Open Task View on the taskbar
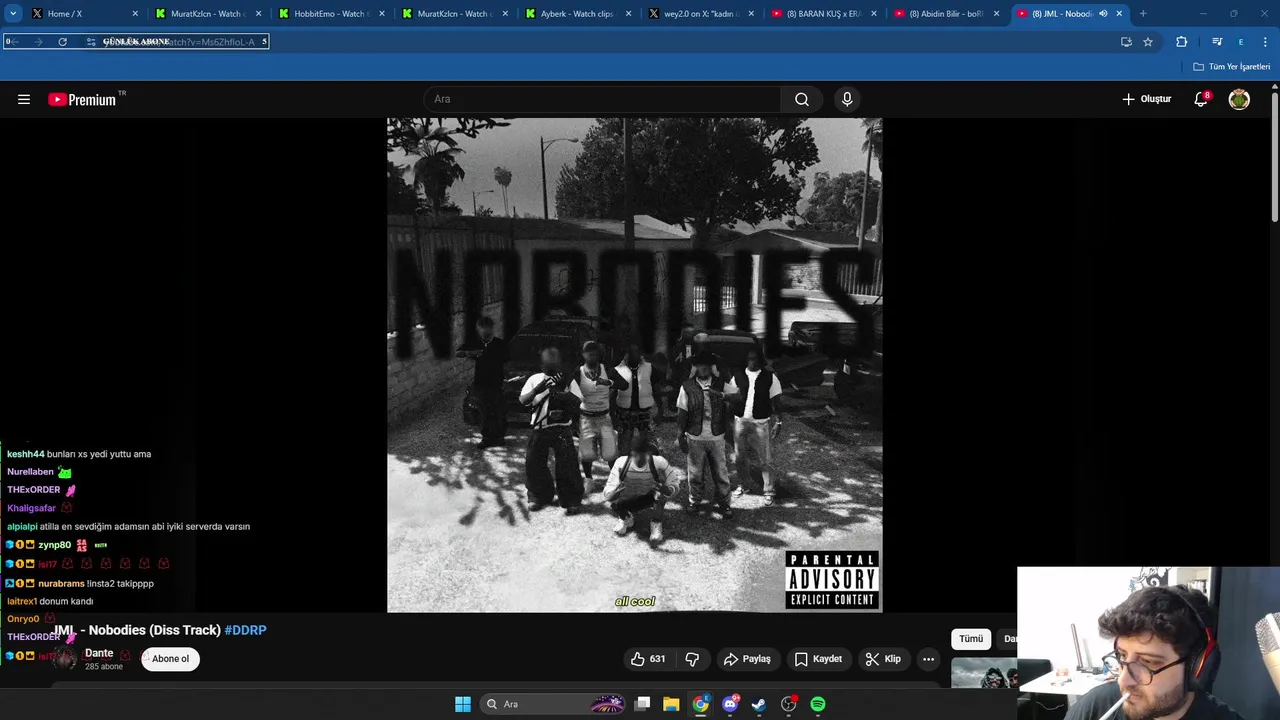This screenshot has width=1280, height=720. [643, 704]
